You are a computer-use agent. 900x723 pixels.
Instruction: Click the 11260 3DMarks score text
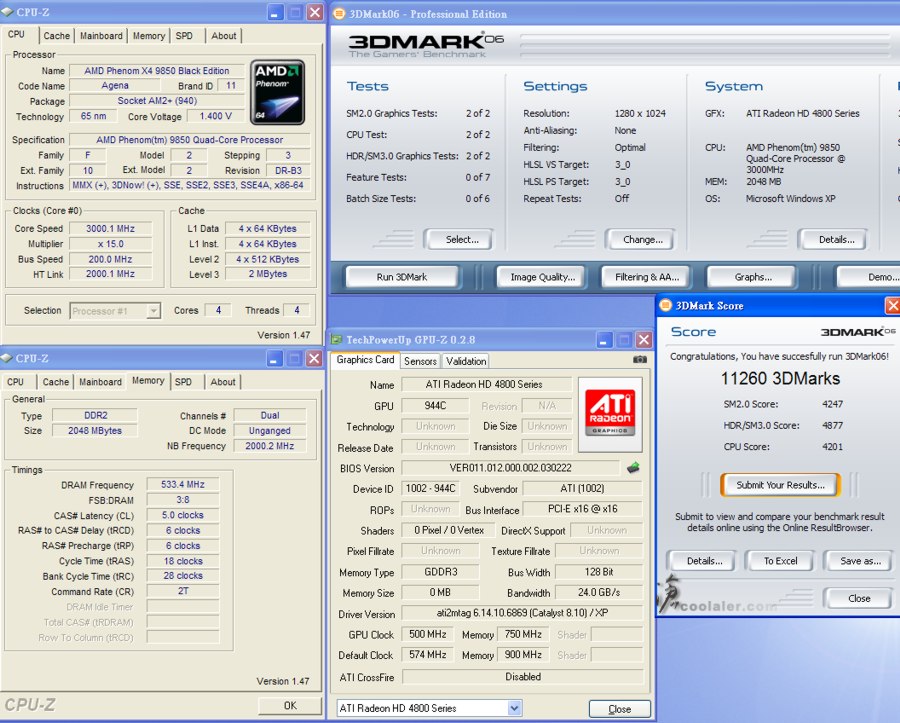coord(780,379)
